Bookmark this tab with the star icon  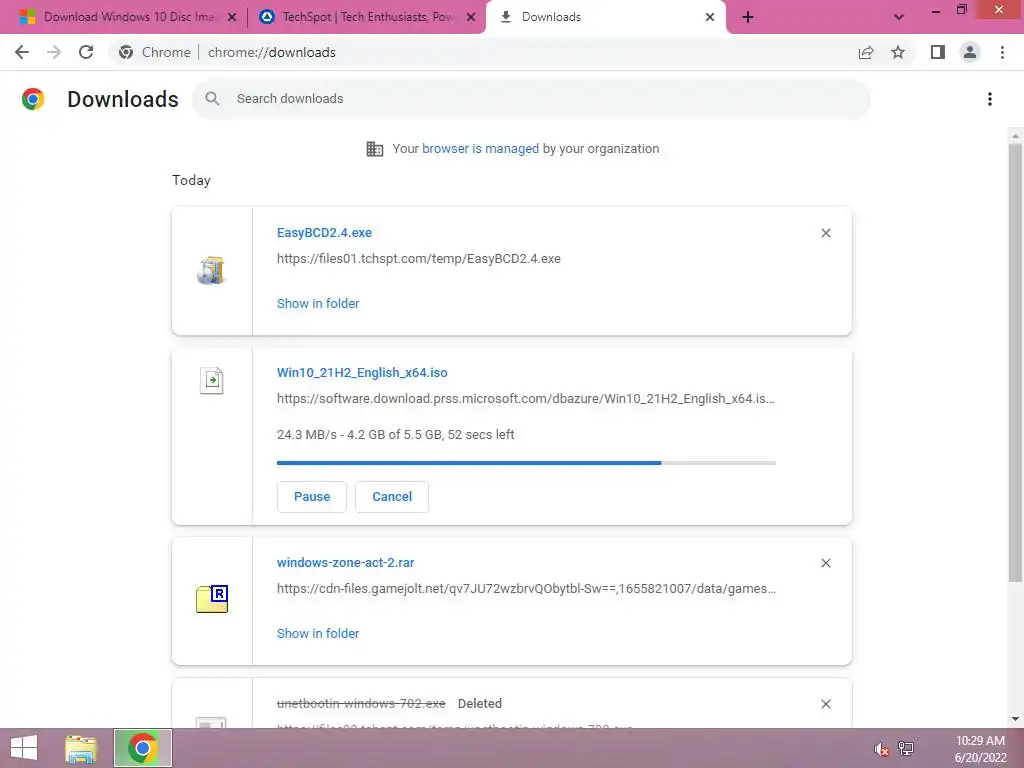(898, 52)
